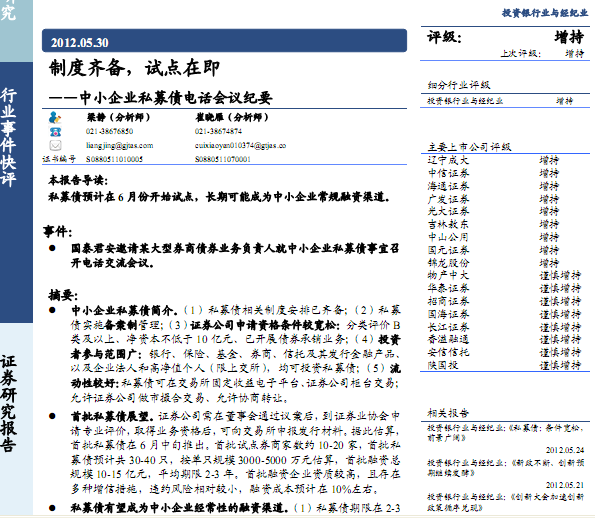595x518 pixels.
Task: Click the envelope email icon
Action: point(55,145)
